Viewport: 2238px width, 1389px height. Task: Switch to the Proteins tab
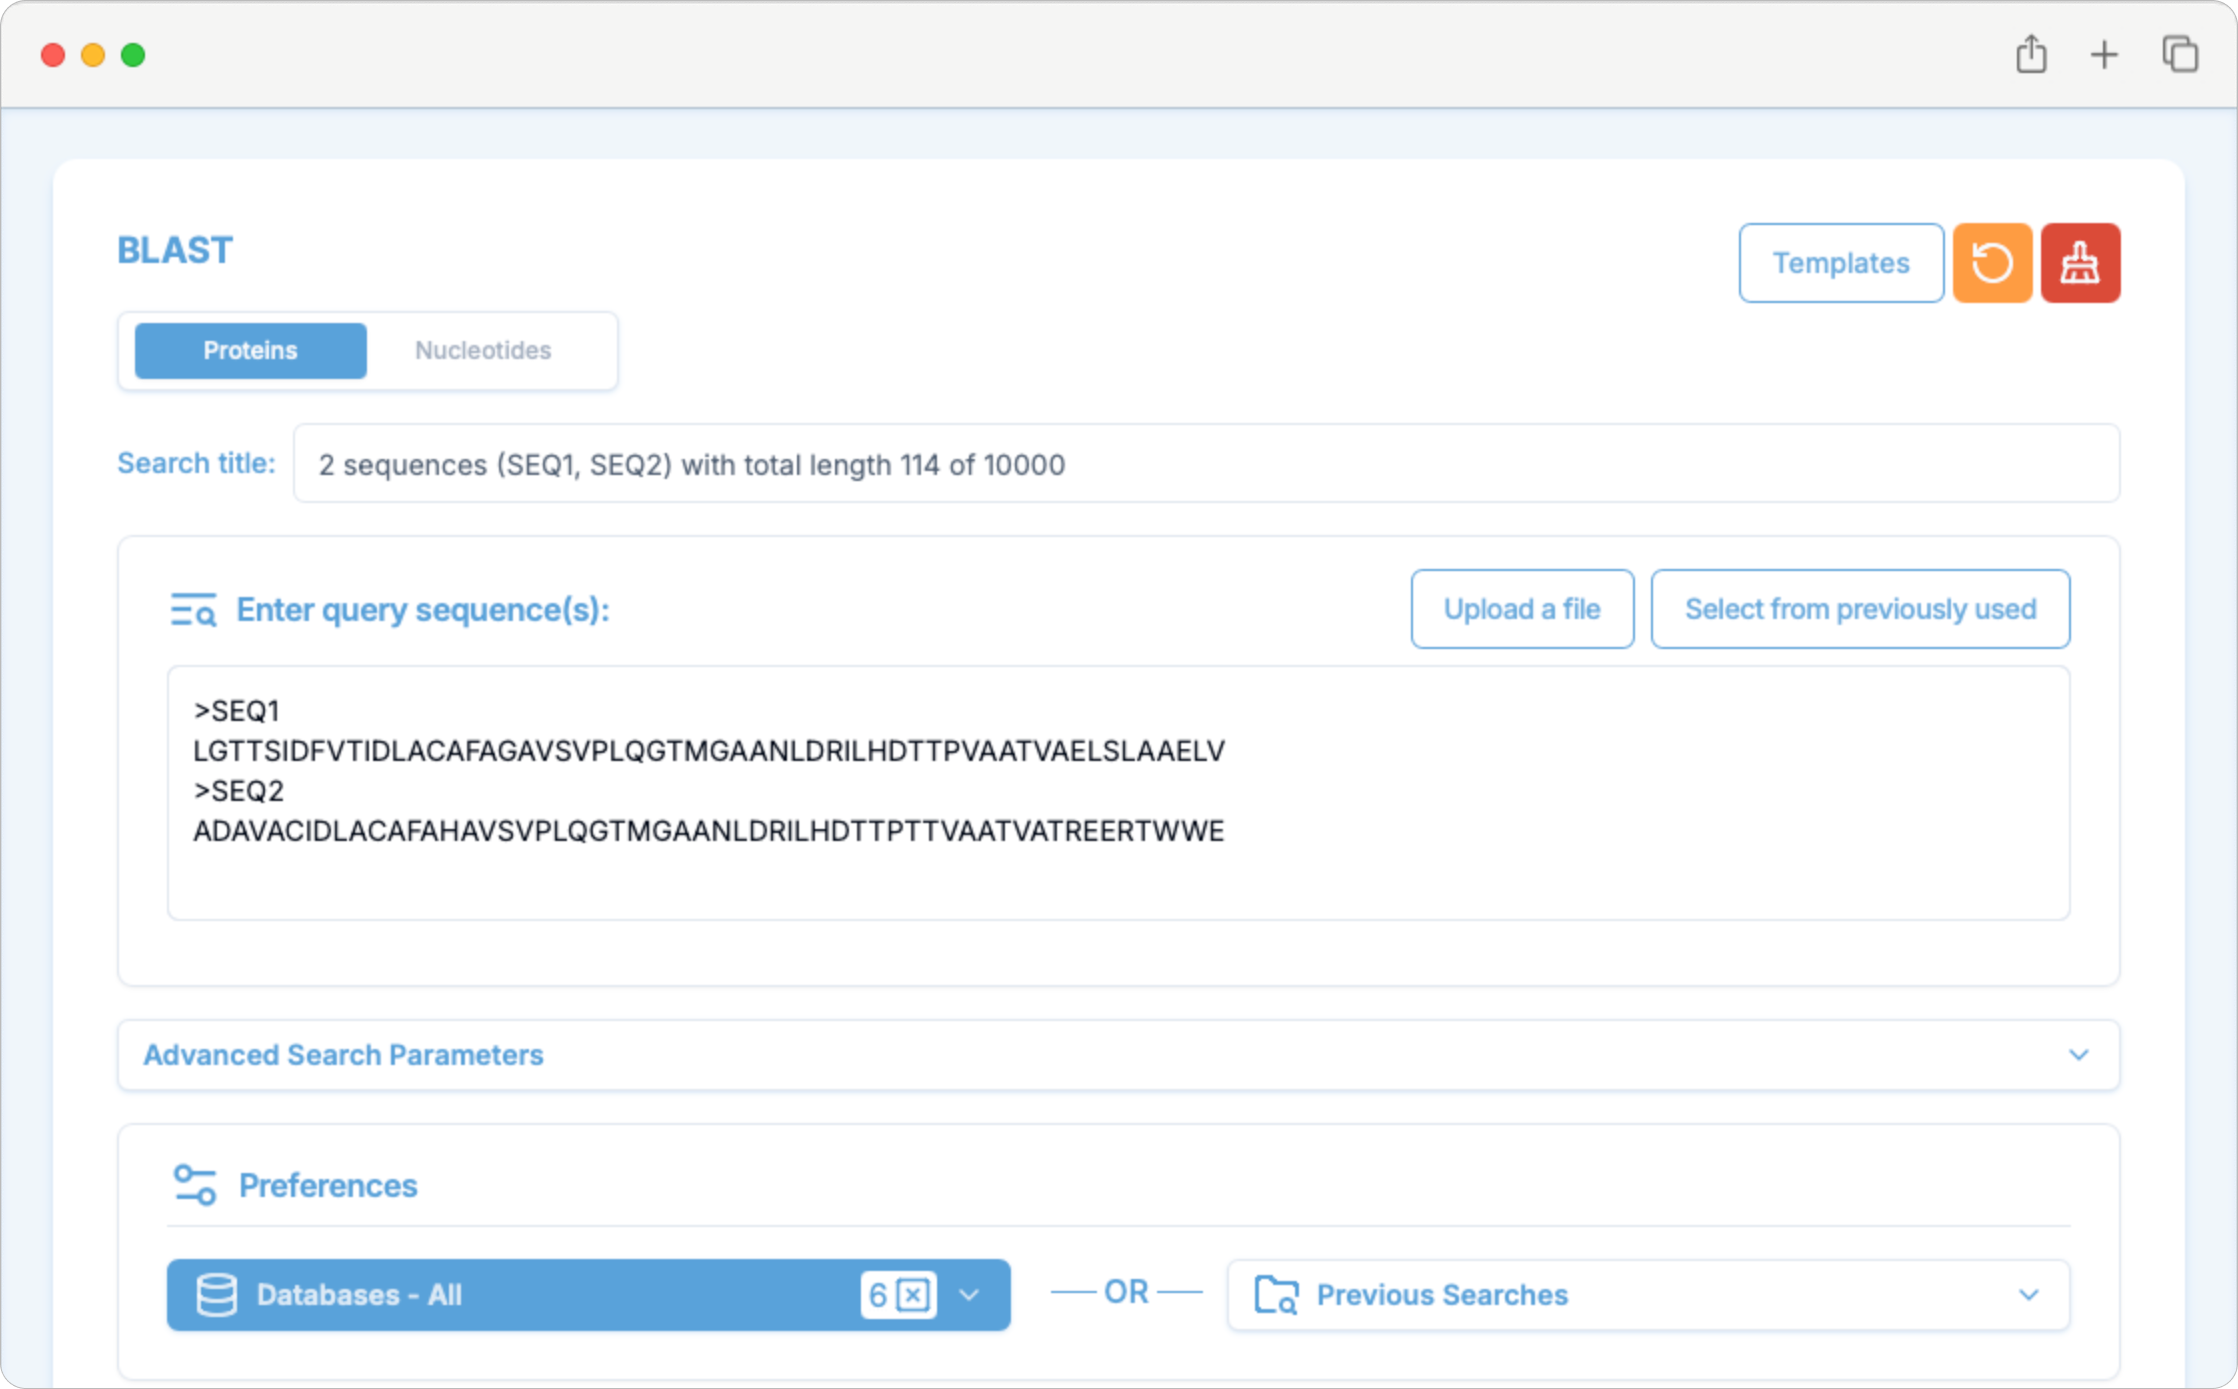coord(250,350)
